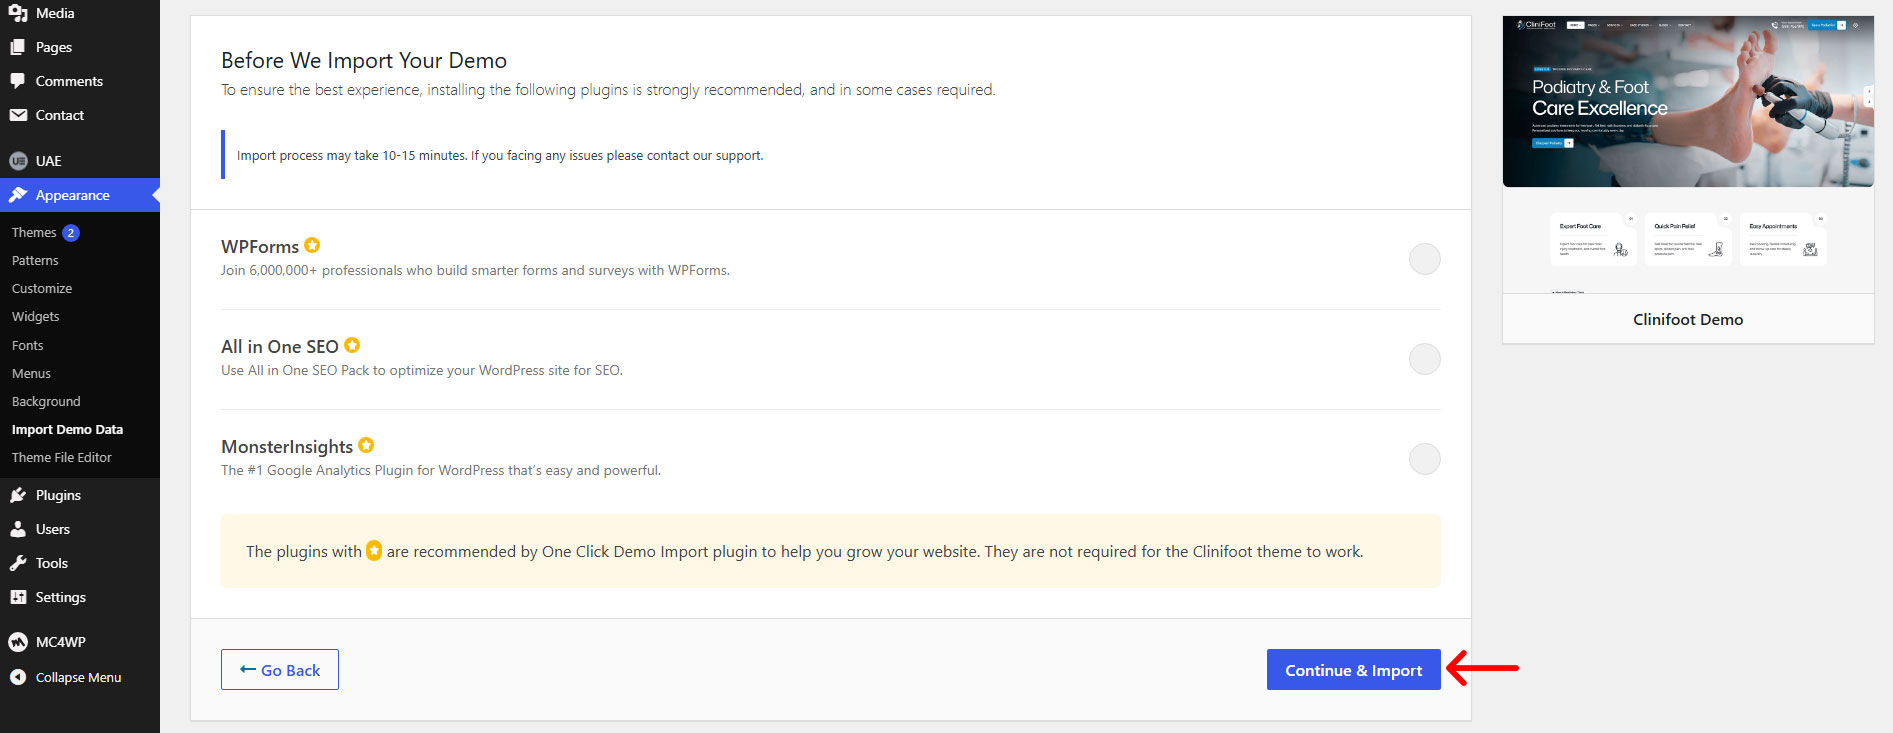Open the Settings menu
This screenshot has width=1893, height=733.
point(80,597)
